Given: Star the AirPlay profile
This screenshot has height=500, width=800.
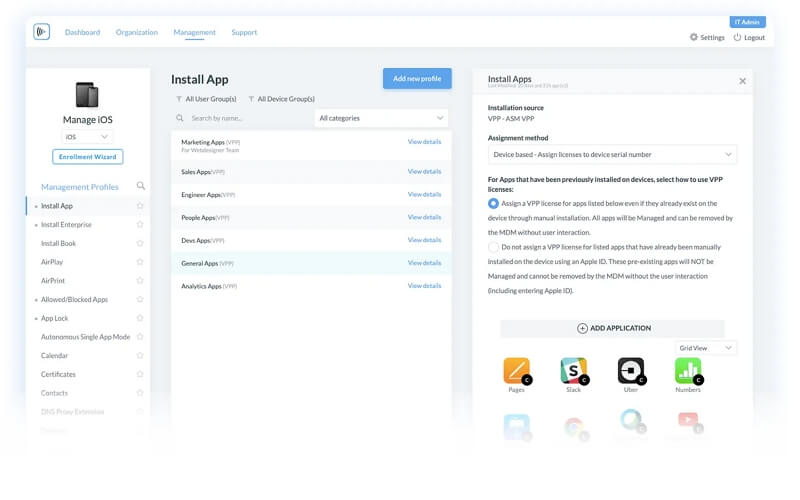Looking at the screenshot, I should pyautogui.click(x=140, y=262).
